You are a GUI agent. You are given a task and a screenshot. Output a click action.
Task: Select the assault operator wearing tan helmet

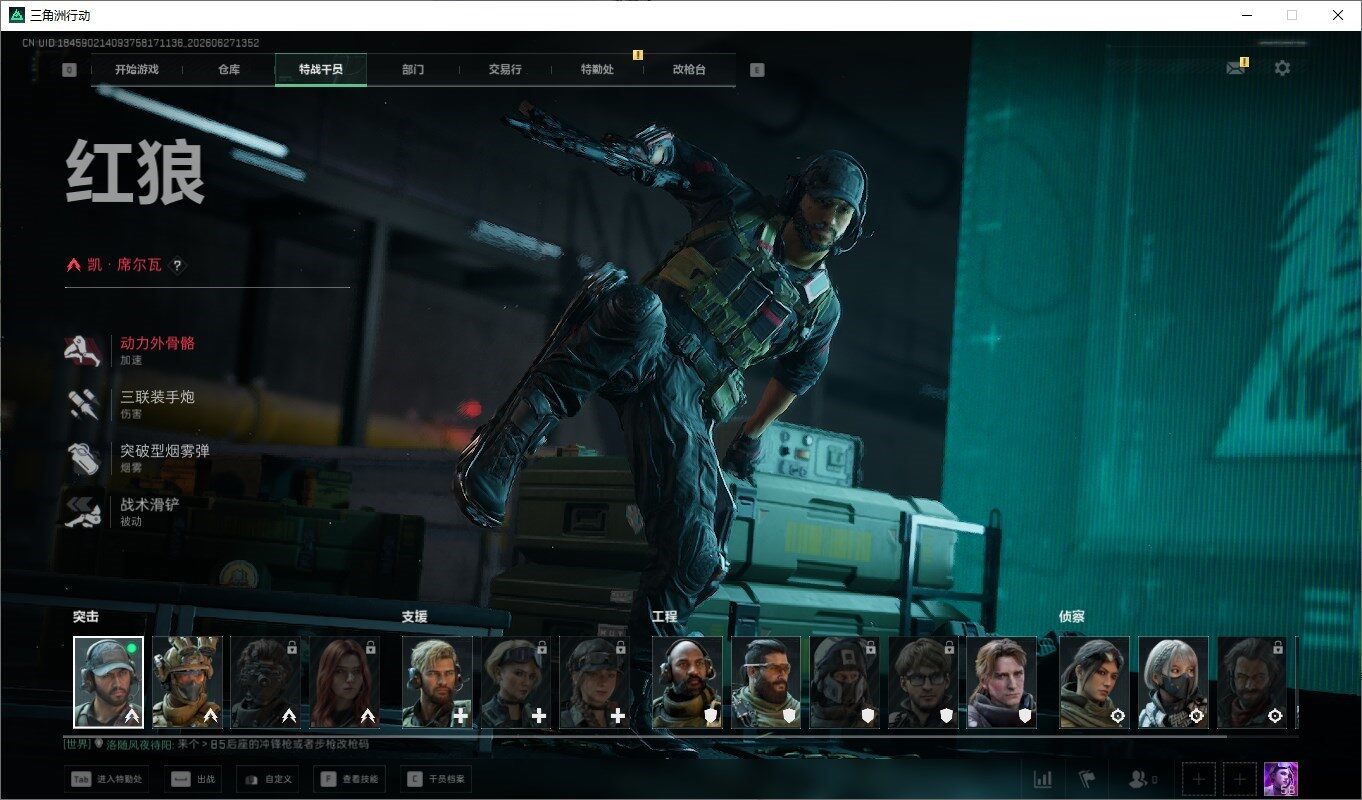[x=187, y=682]
